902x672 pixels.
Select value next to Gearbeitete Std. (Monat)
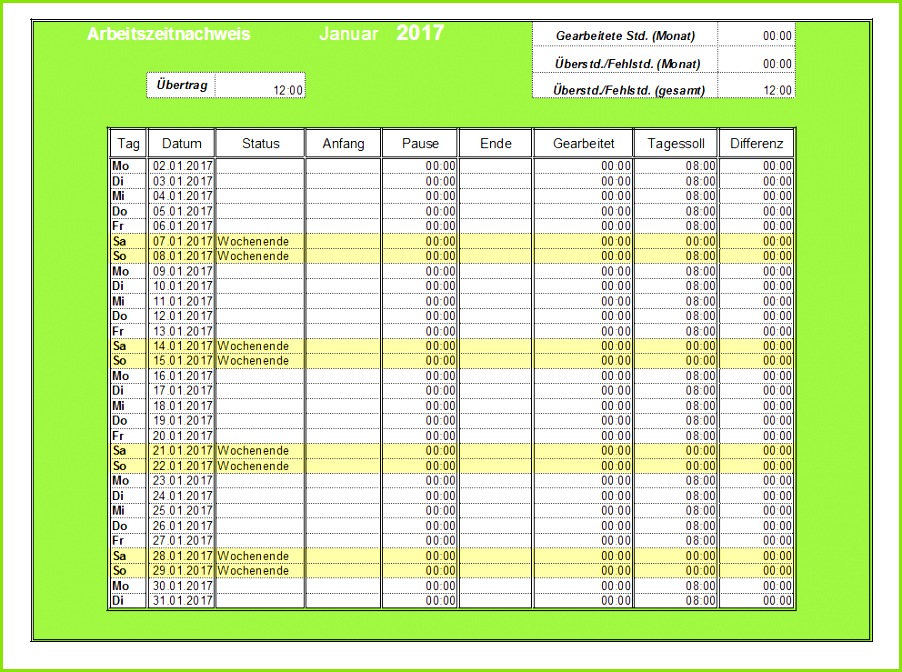pos(756,36)
